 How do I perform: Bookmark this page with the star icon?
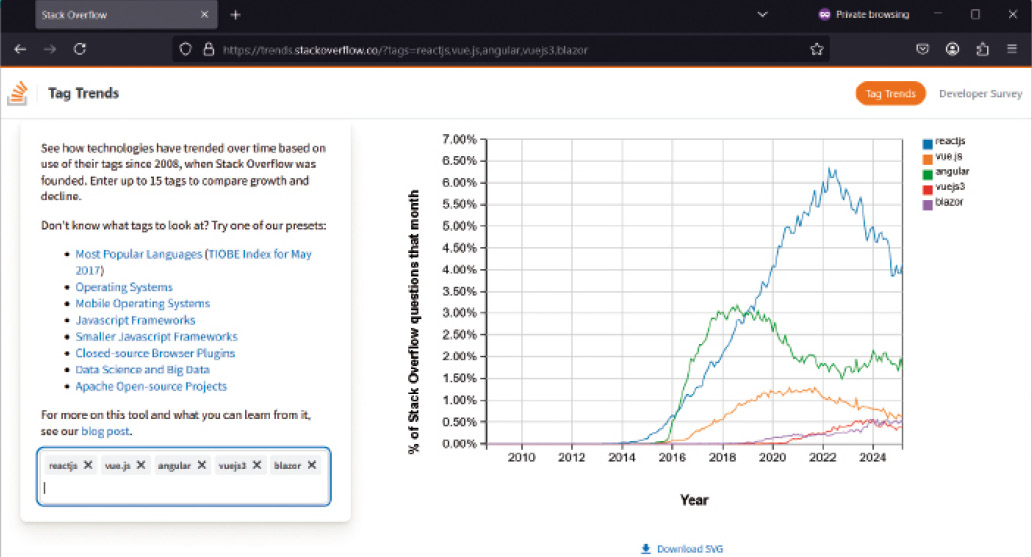[817, 49]
